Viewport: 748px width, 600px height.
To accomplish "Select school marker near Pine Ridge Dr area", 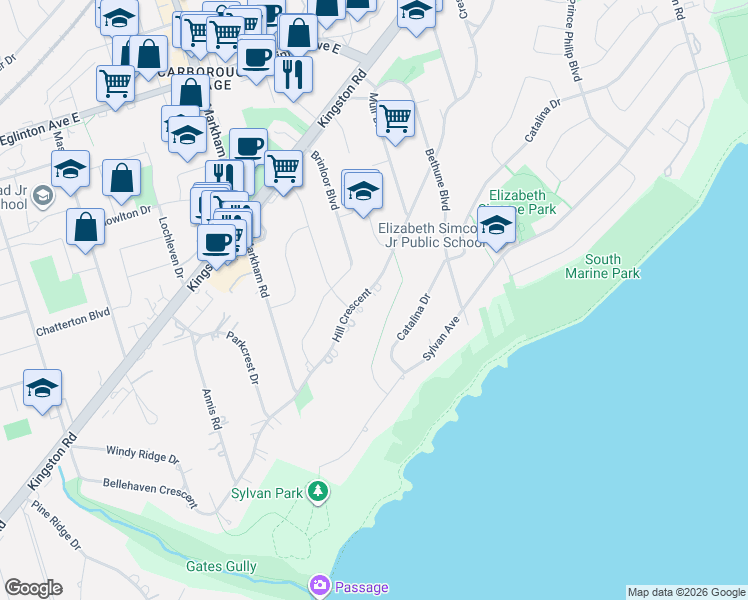I will 42,390.
